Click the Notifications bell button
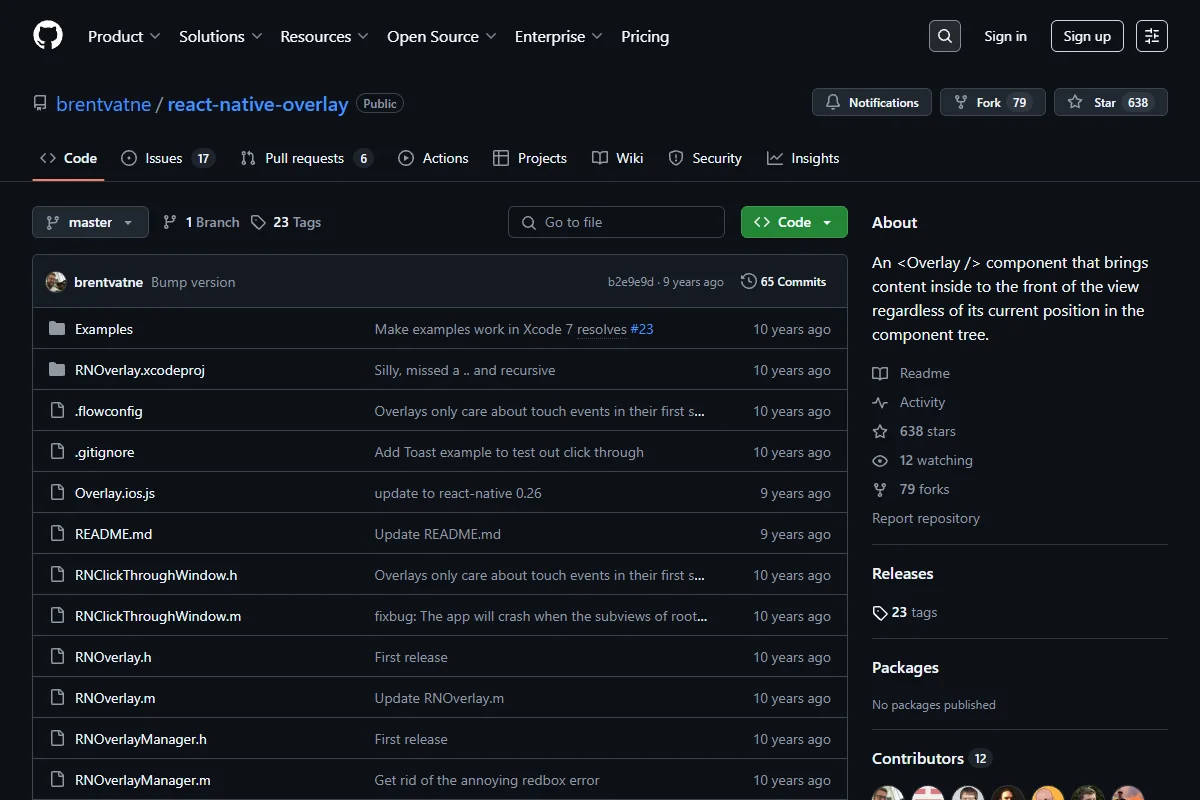Screen dimensions: 1200x800 click(872, 102)
